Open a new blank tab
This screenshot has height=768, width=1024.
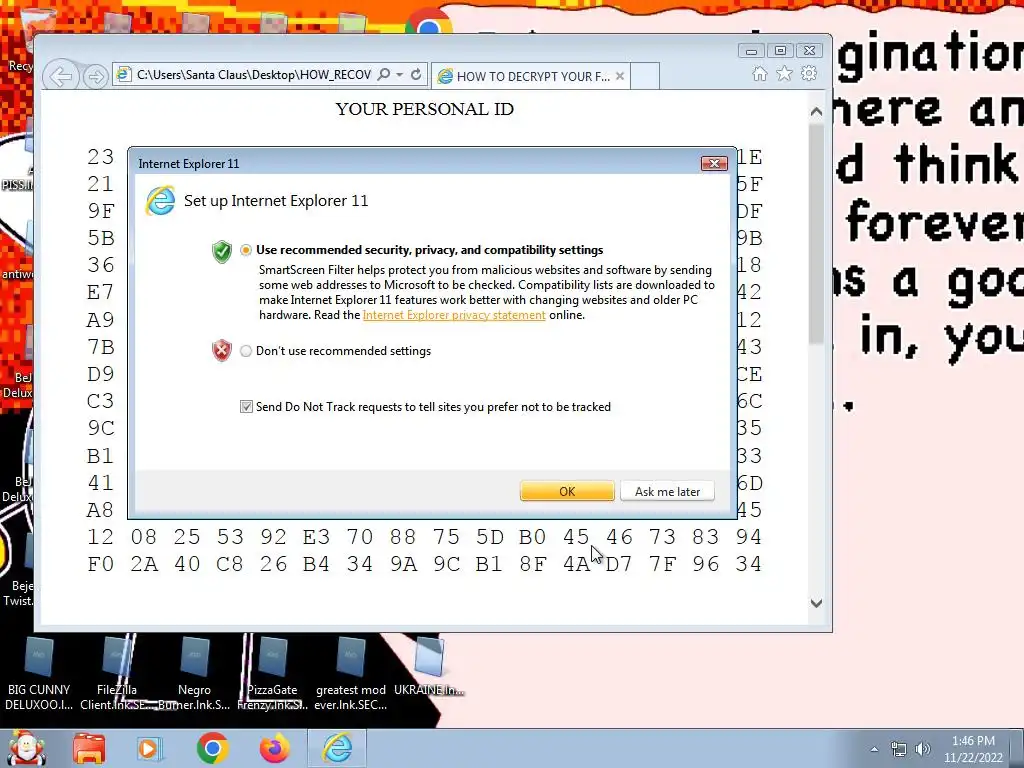click(x=645, y=76)
